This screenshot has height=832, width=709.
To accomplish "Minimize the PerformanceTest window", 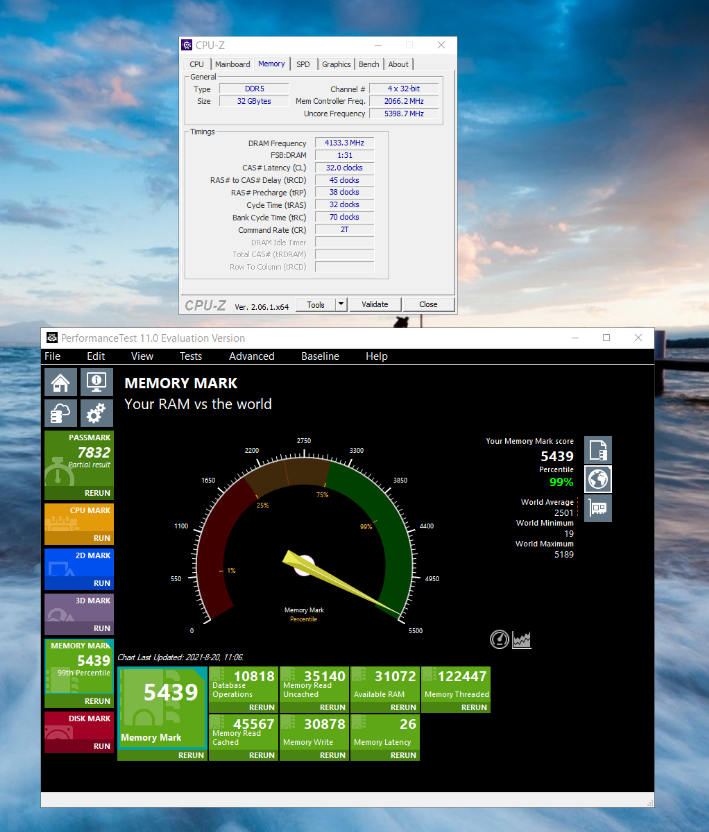I will [575, 338].
